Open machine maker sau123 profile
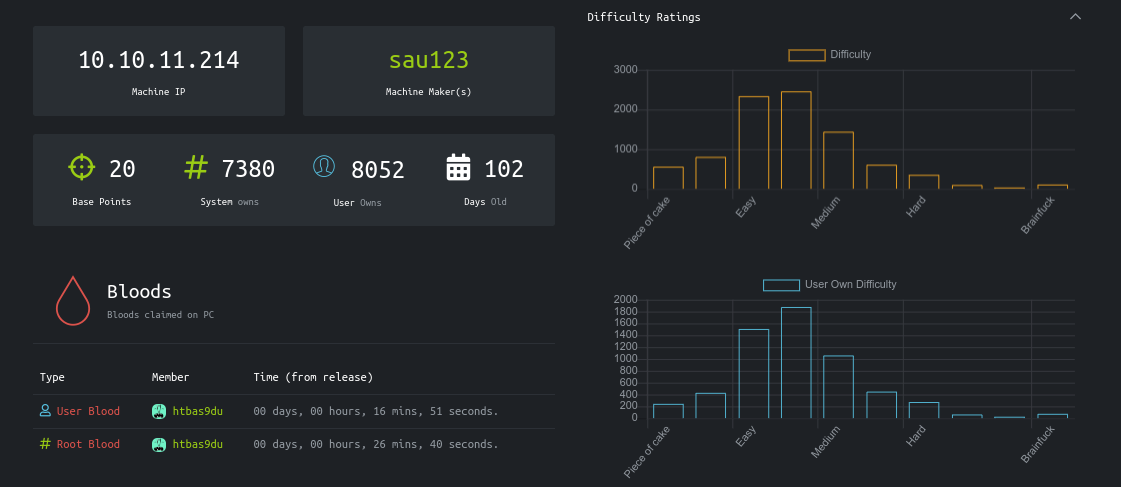The height and width of the screenshot is (487, 1121). pyautogui.click(x=428, y=60)
